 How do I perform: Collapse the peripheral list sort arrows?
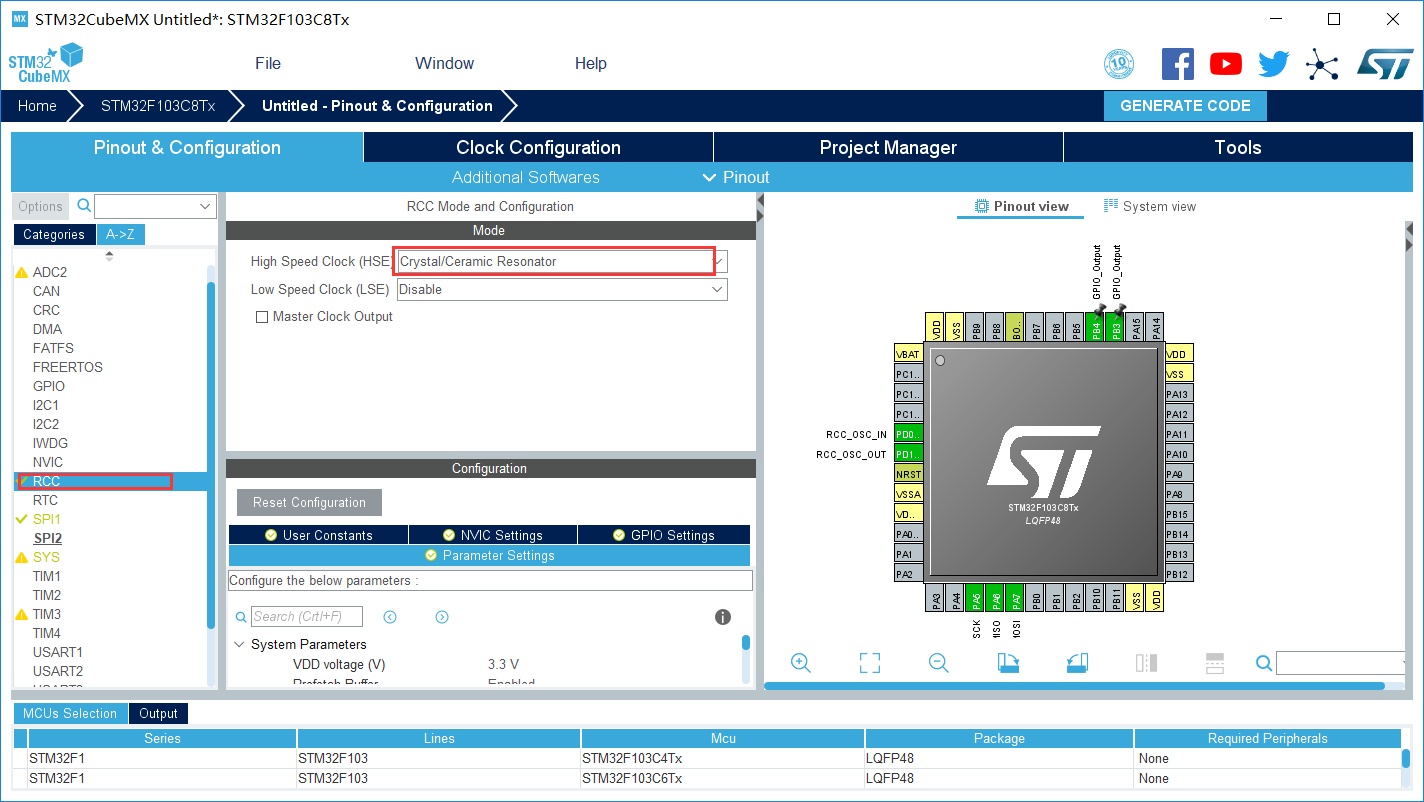coord(109,255)
